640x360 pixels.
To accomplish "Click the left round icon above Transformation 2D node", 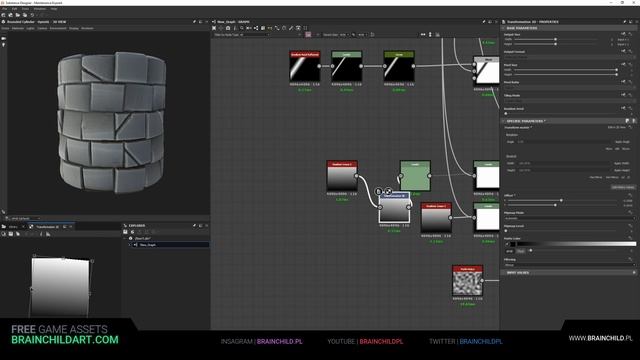I will (379, 191).
